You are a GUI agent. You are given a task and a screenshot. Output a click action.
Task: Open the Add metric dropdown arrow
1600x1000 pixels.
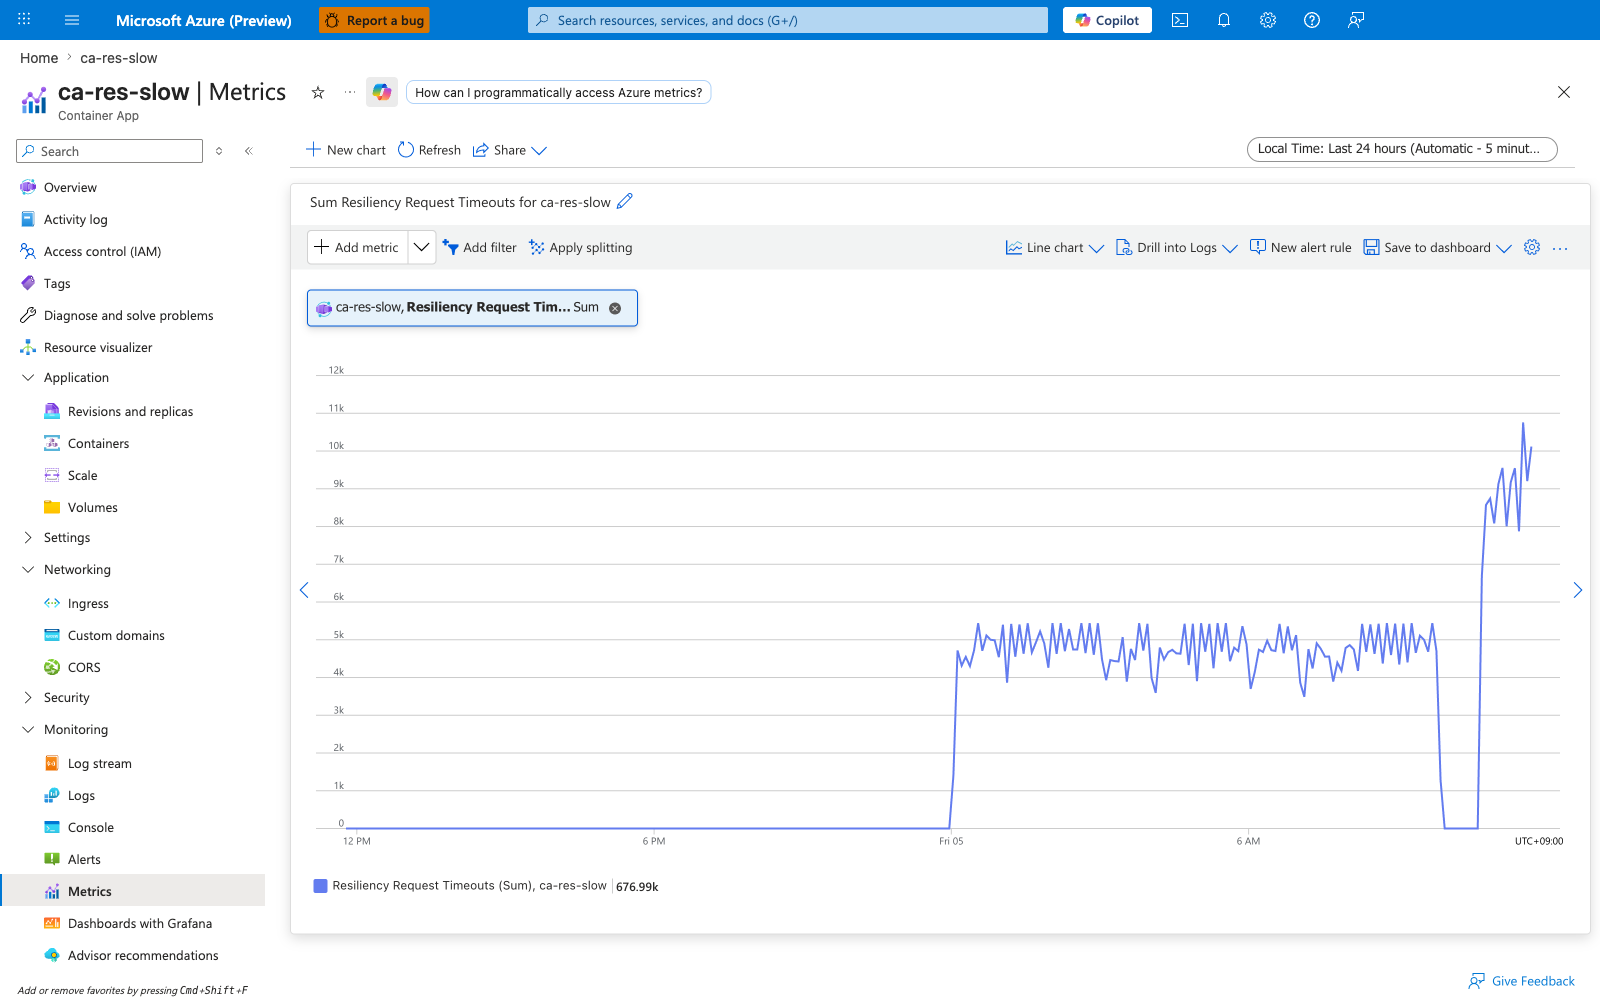(422, 247)
